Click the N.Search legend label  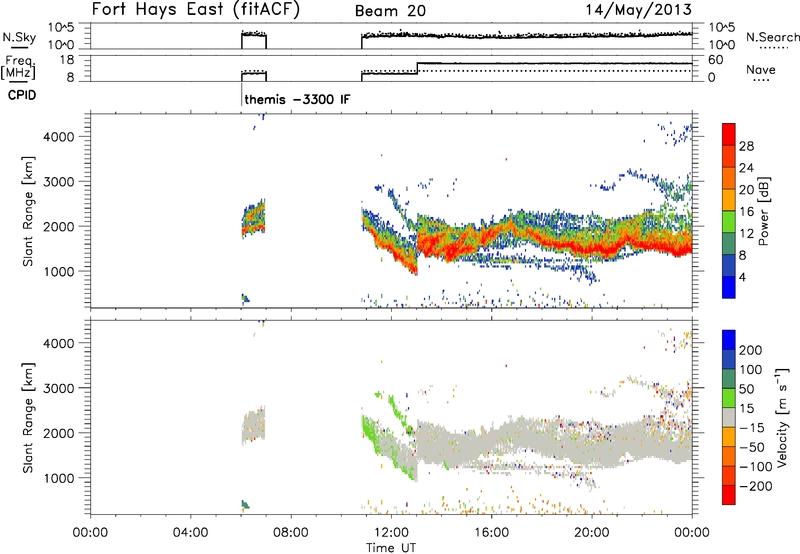pyautogui.click(x=772, y=37)
